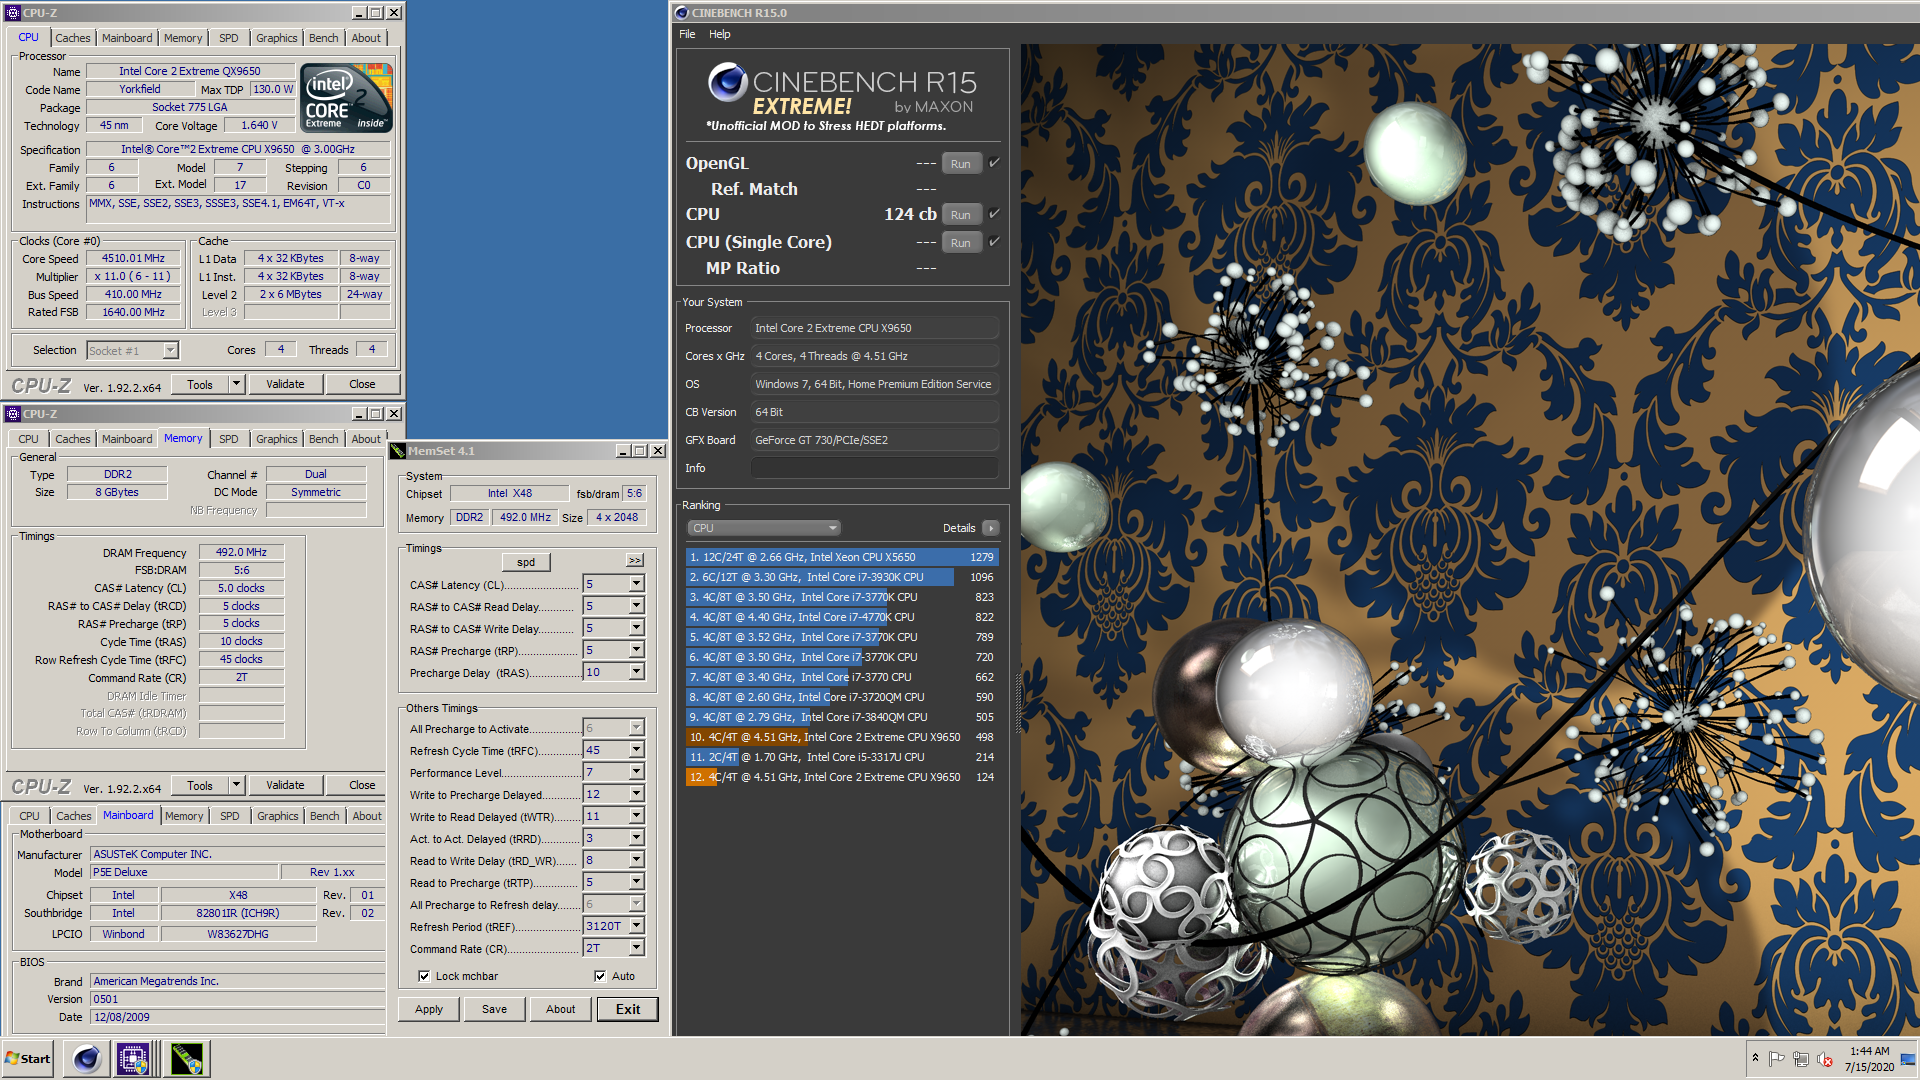Show hidden system tray icons
Viewport: 1920px width, 1080px height.
pos(1755,1058)
